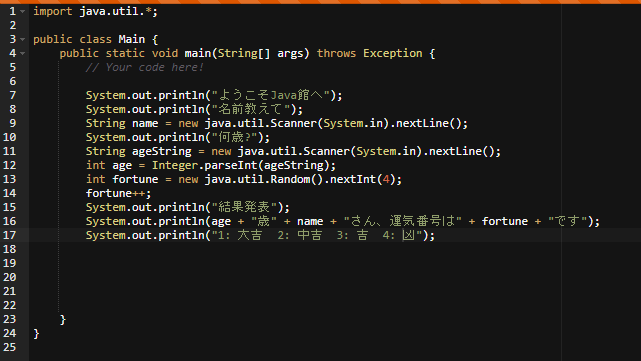Click the comment '// Your code here!'
This screenshot has width=641, height=361.
point(145,67)
